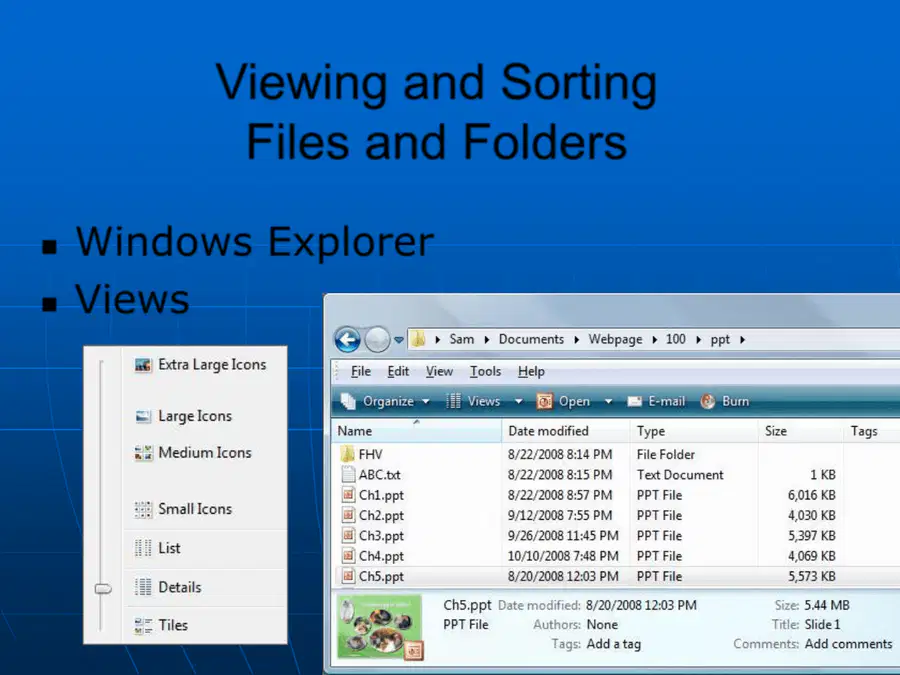Screen dimensions: 900x675
Task: Click the Open toolbar PowerPoint icon
Action: click(544, 401)
